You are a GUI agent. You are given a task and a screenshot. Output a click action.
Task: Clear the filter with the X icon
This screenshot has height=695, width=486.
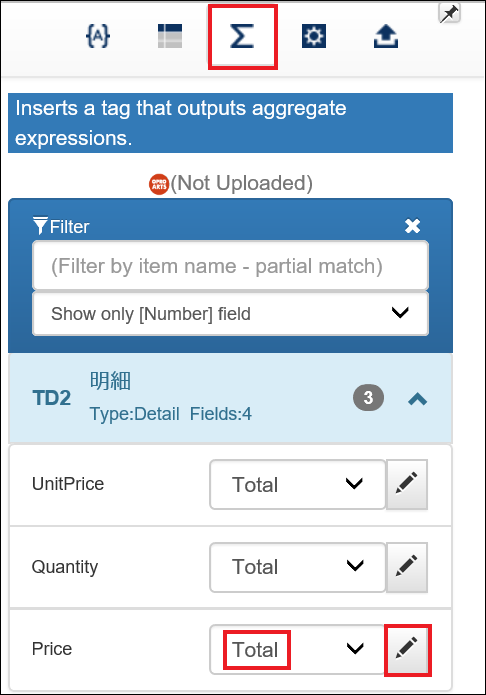412,226
